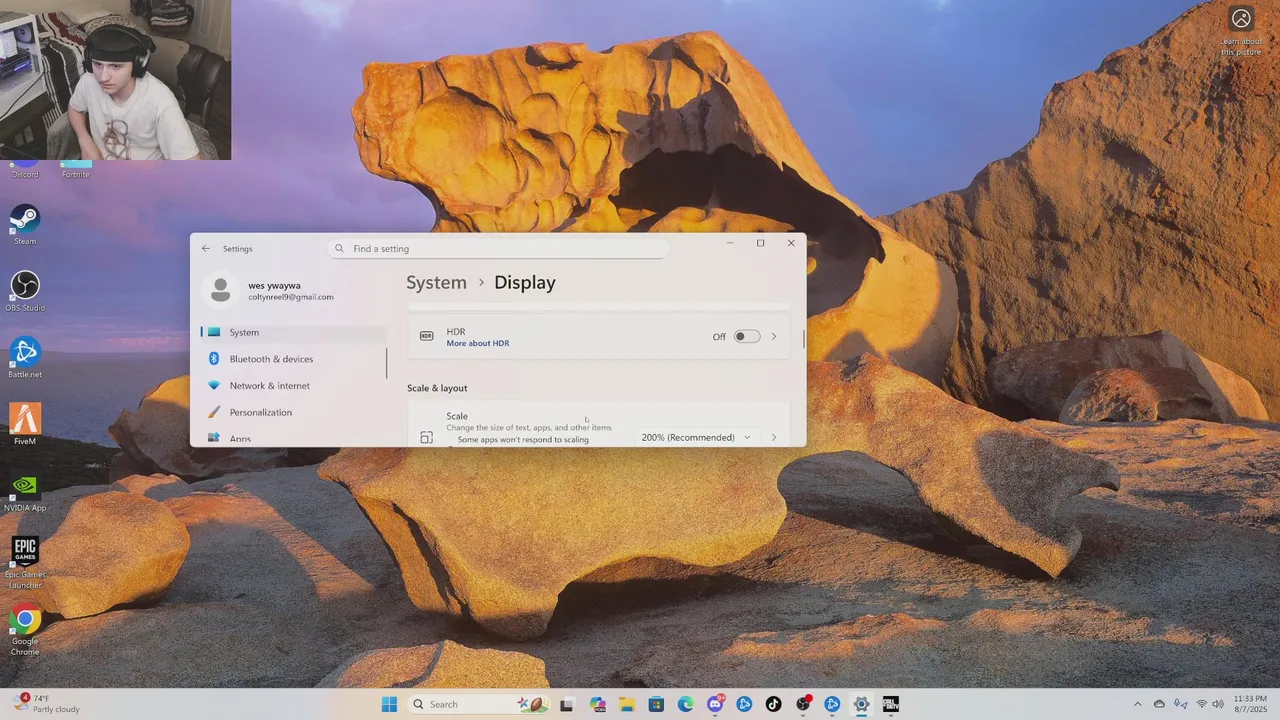Click the Find a setting search box
Image resolution: width=1280 pixels, height=720 pixels.
498,249
